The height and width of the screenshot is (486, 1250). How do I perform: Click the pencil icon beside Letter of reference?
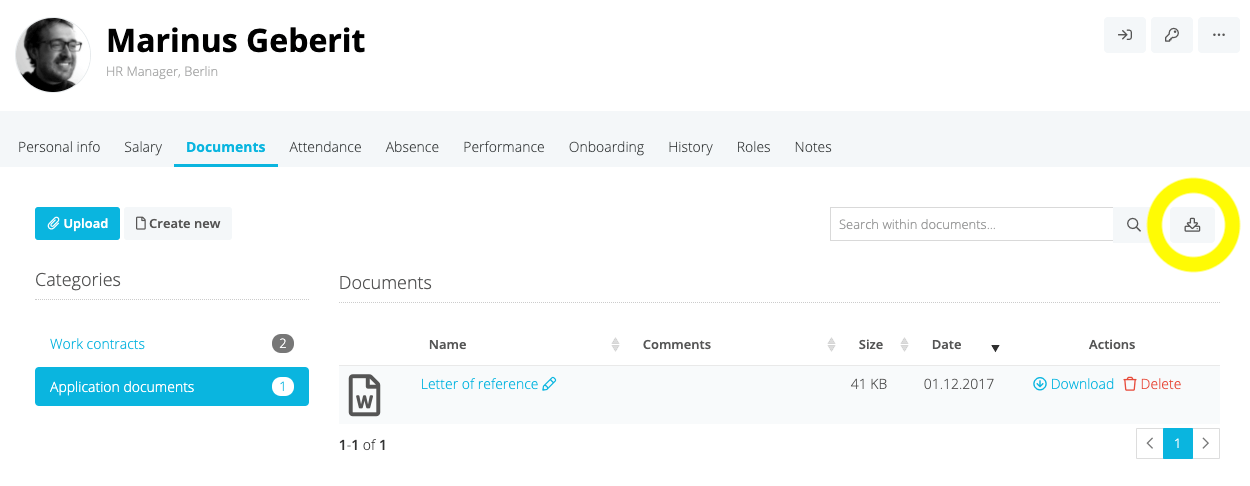(x=549, y=384)
